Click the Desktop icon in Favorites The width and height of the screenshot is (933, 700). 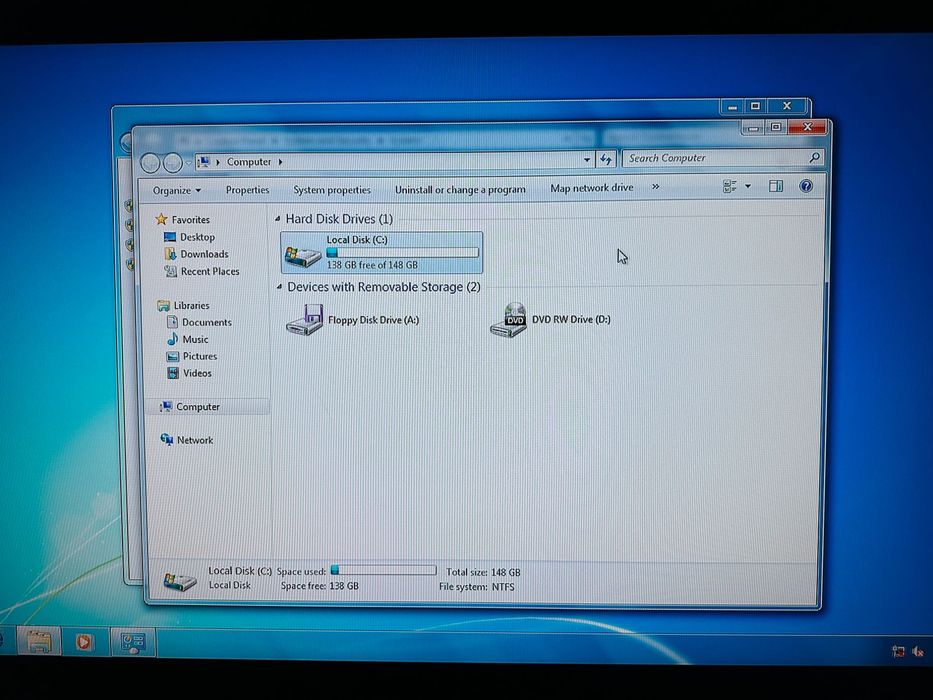coord(170,237)
